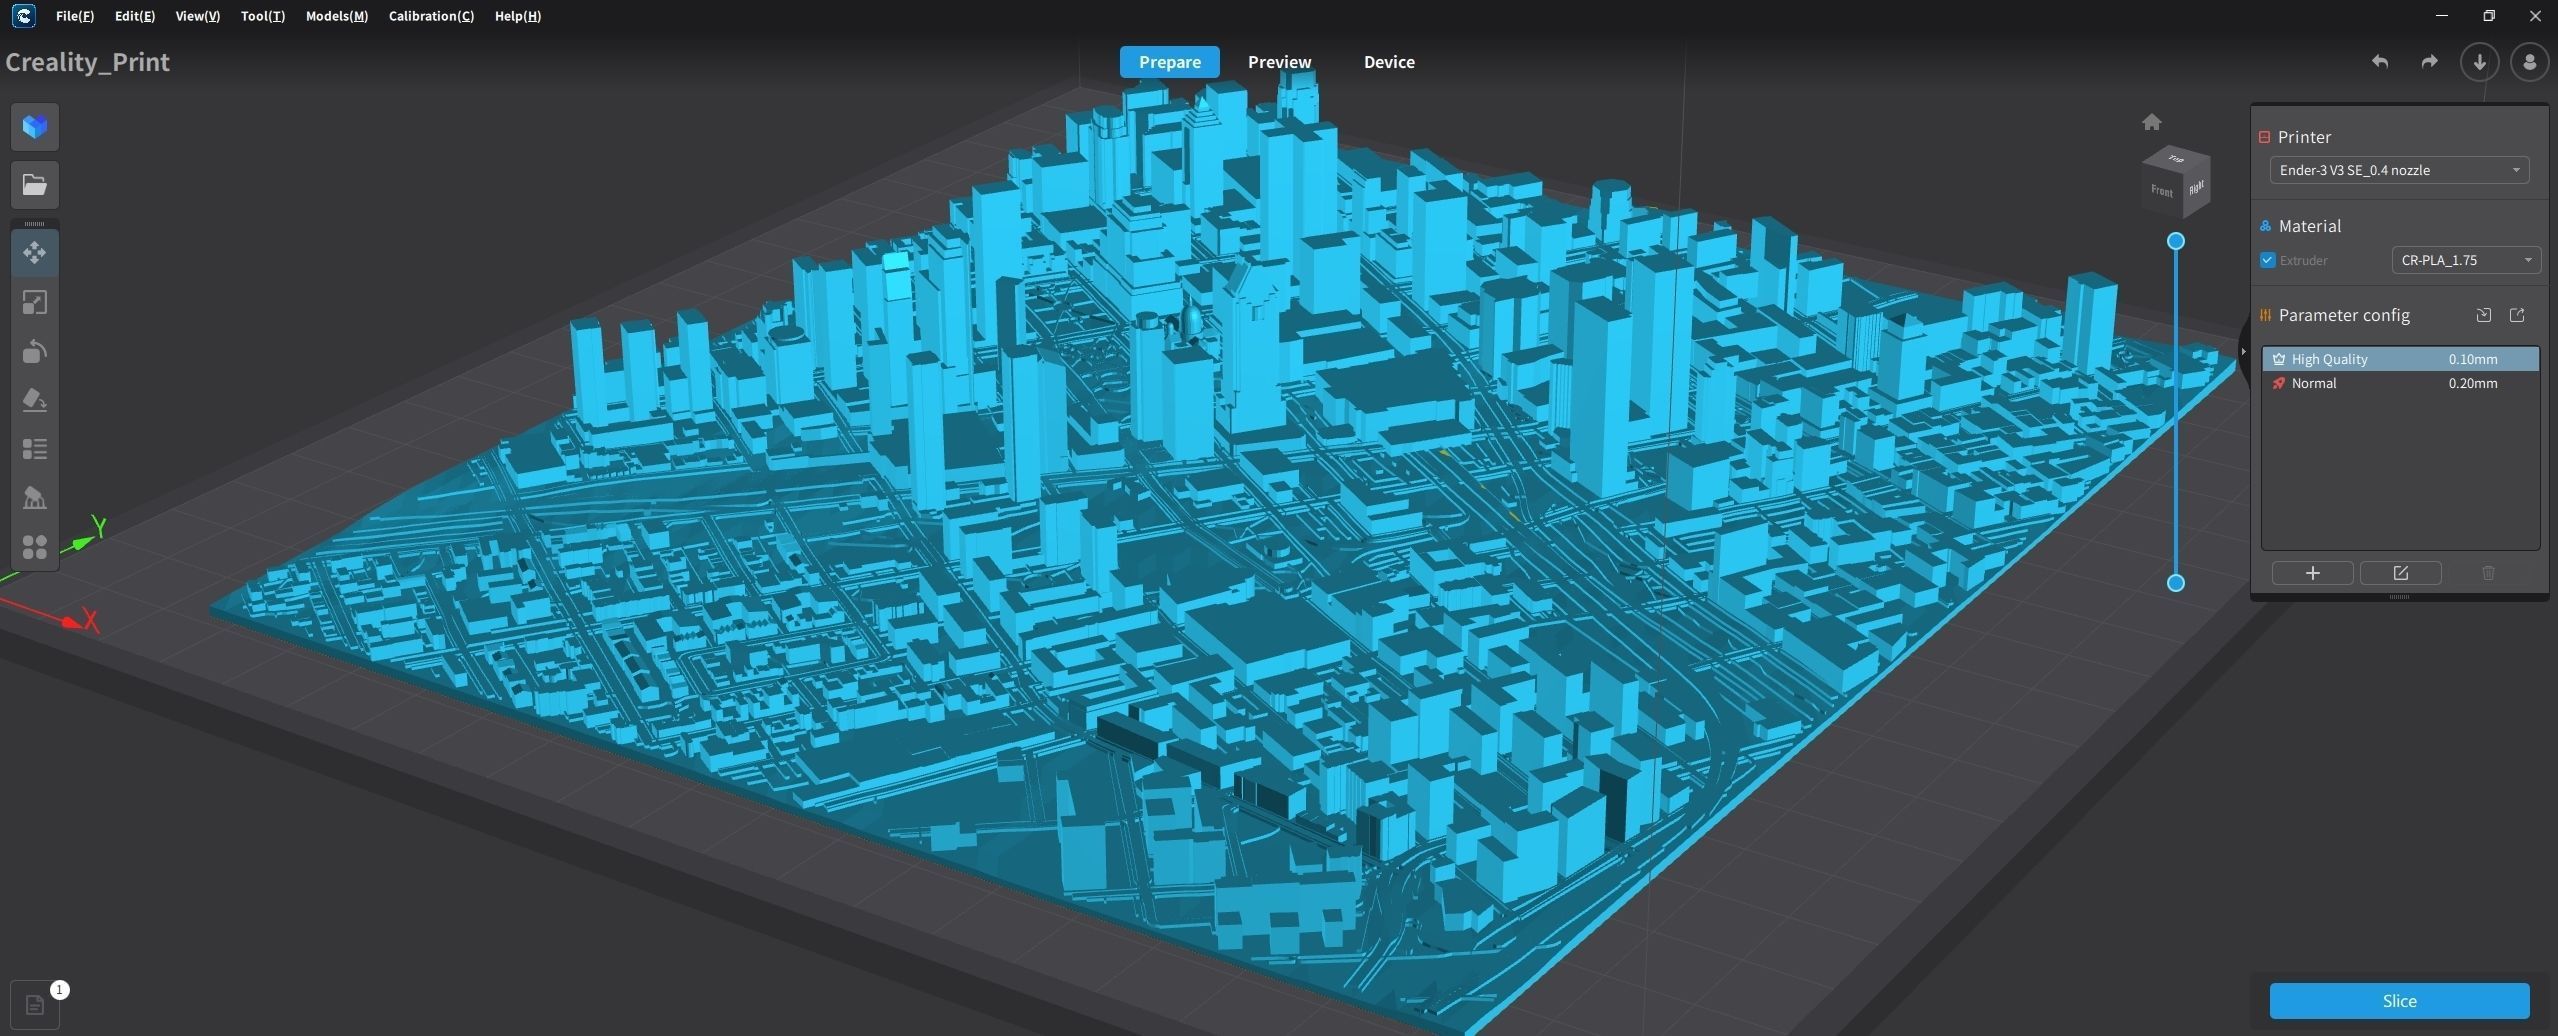Click the Front face of view cube
2558x1036 pixels.
coord(2162,191)
